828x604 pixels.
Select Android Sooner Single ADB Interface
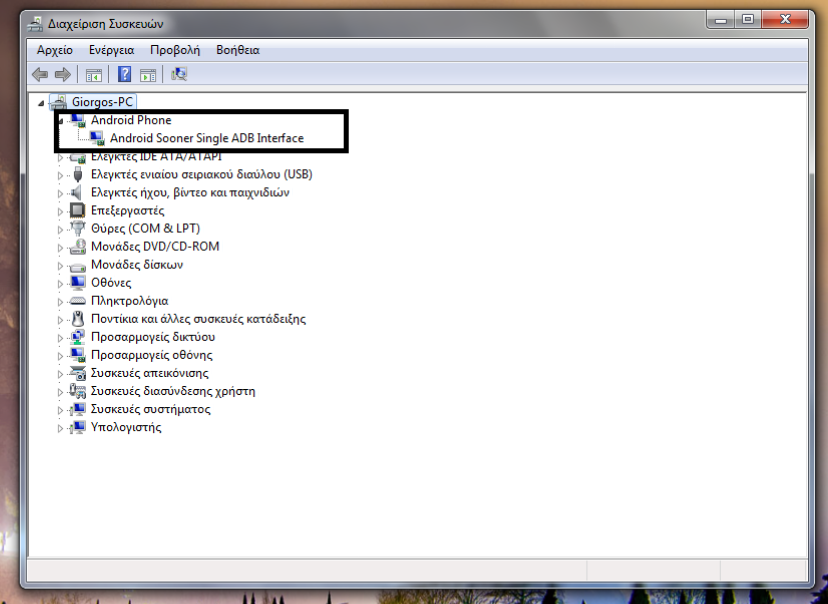point(206,138)
